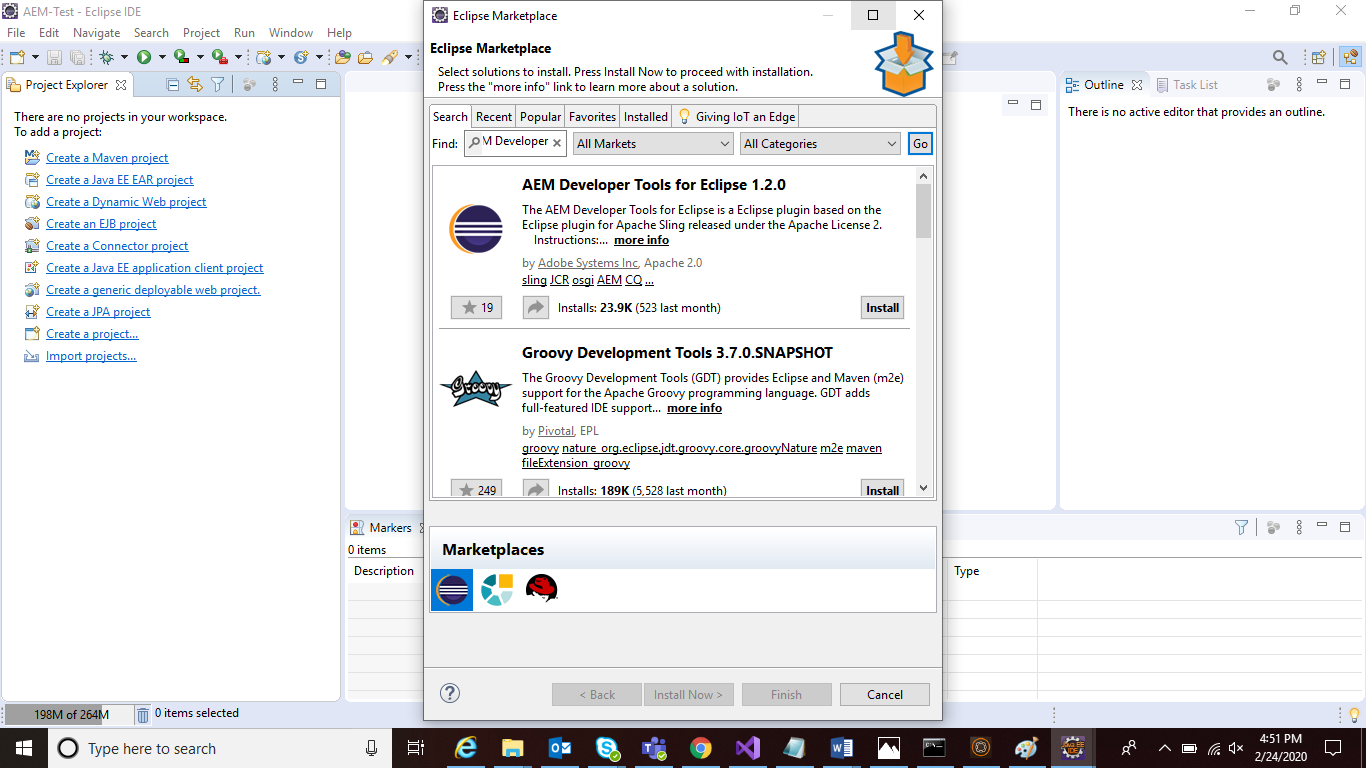Image resolution: width=1366 pixels, height=768 pixels.
Task: Click the Markers view filter icon
Action: pos(1241,527)
